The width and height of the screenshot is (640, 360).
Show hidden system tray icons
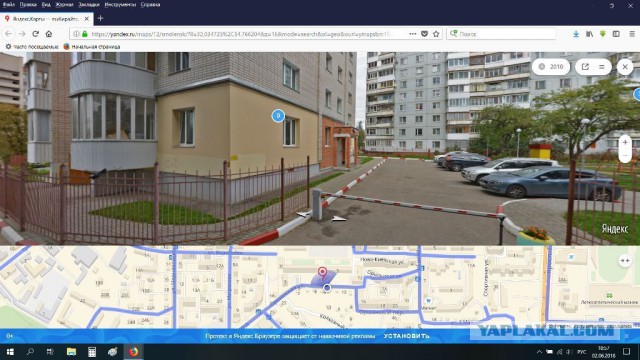pos(540,351)
